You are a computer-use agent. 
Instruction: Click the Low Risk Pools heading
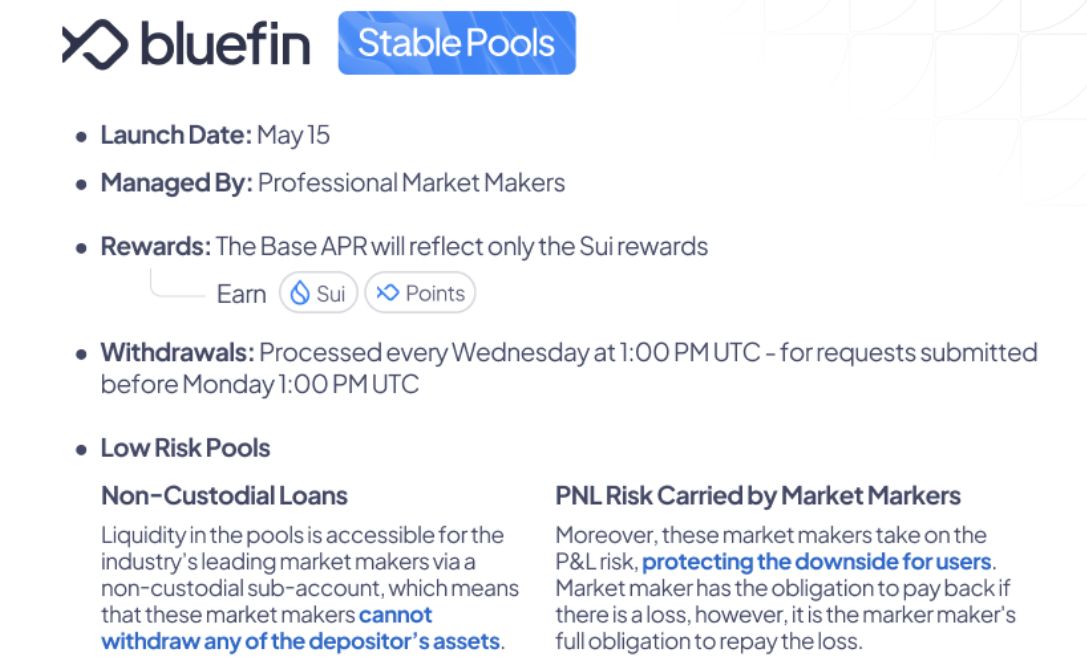coord(185,447)
